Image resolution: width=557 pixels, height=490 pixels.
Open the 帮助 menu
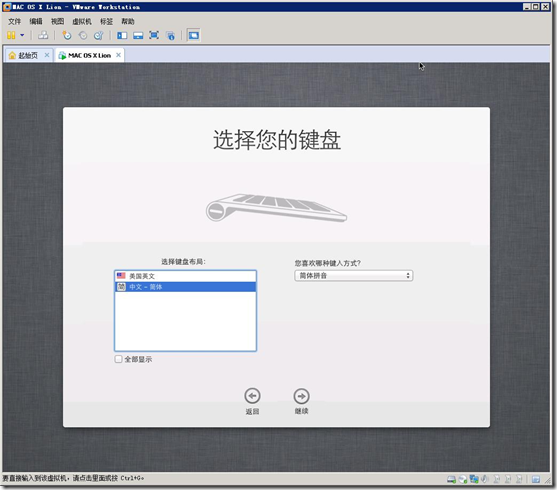click(128, 22)
